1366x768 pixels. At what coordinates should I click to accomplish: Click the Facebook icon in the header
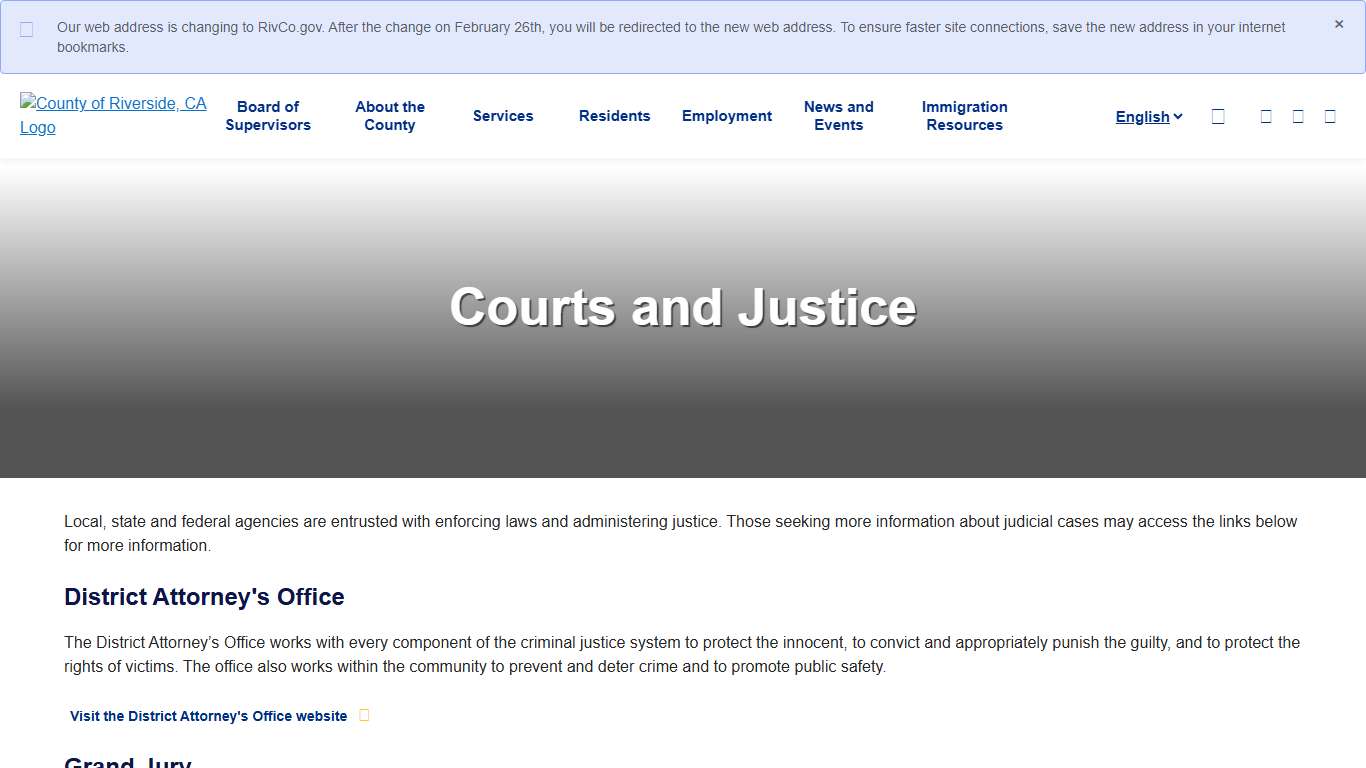pos(1266,116)
